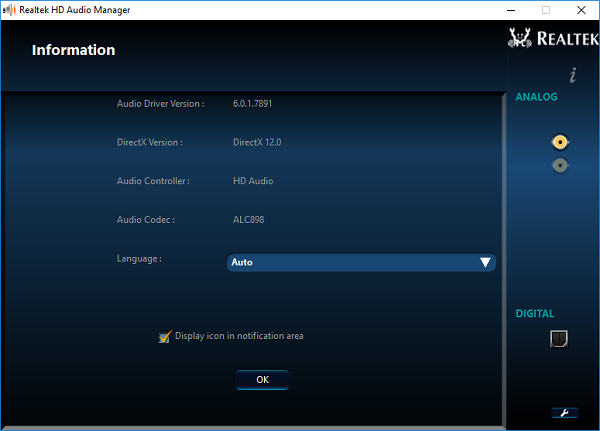Uncheck Display icon in notification area
Screen dimensions: 600x431
pyautogui.click(x=165, y=337)
